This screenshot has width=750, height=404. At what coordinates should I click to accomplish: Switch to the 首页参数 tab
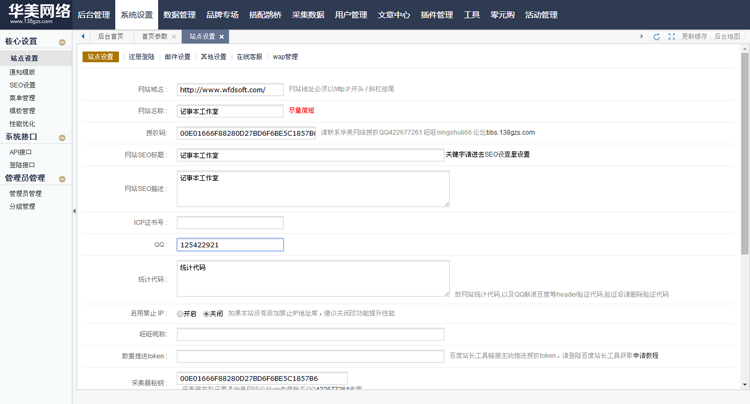click(x=154, y=36)
